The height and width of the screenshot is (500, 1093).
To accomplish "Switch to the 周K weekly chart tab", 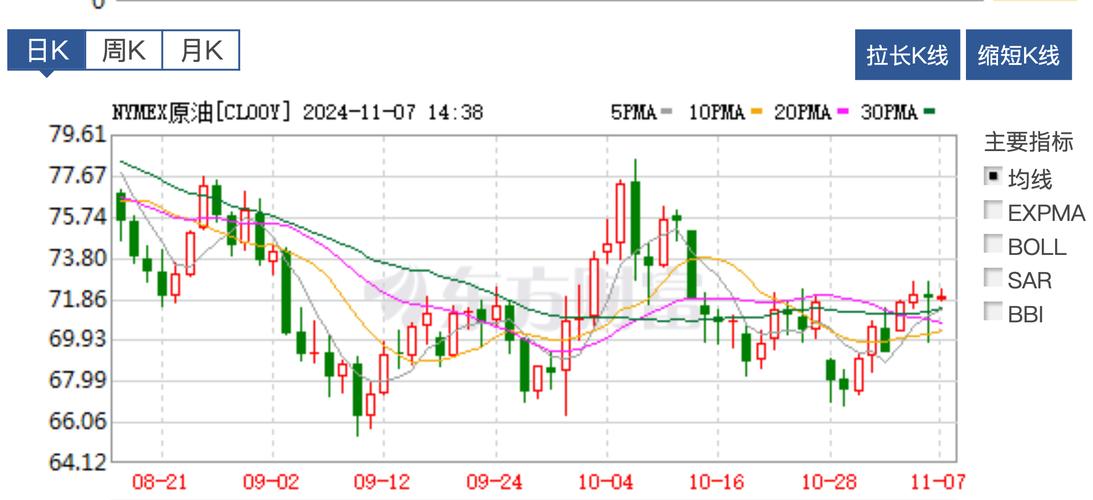I will [123, 51].
